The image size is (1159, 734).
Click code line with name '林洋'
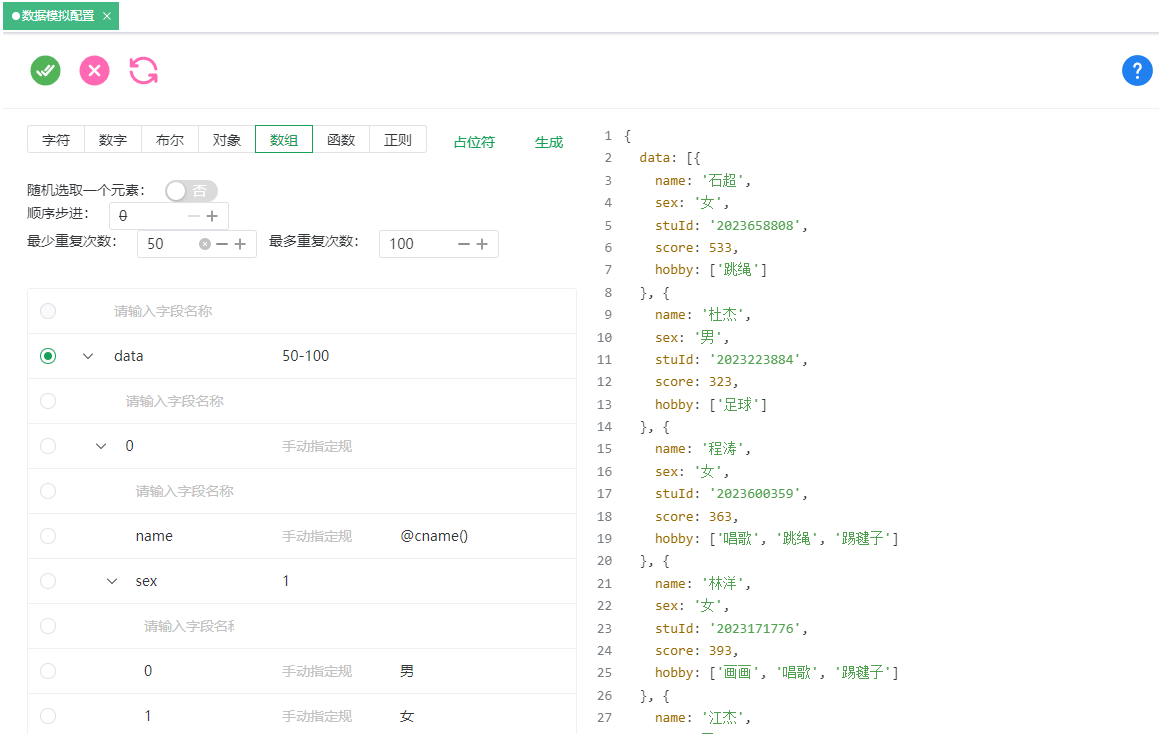click(x=703, y=583)
